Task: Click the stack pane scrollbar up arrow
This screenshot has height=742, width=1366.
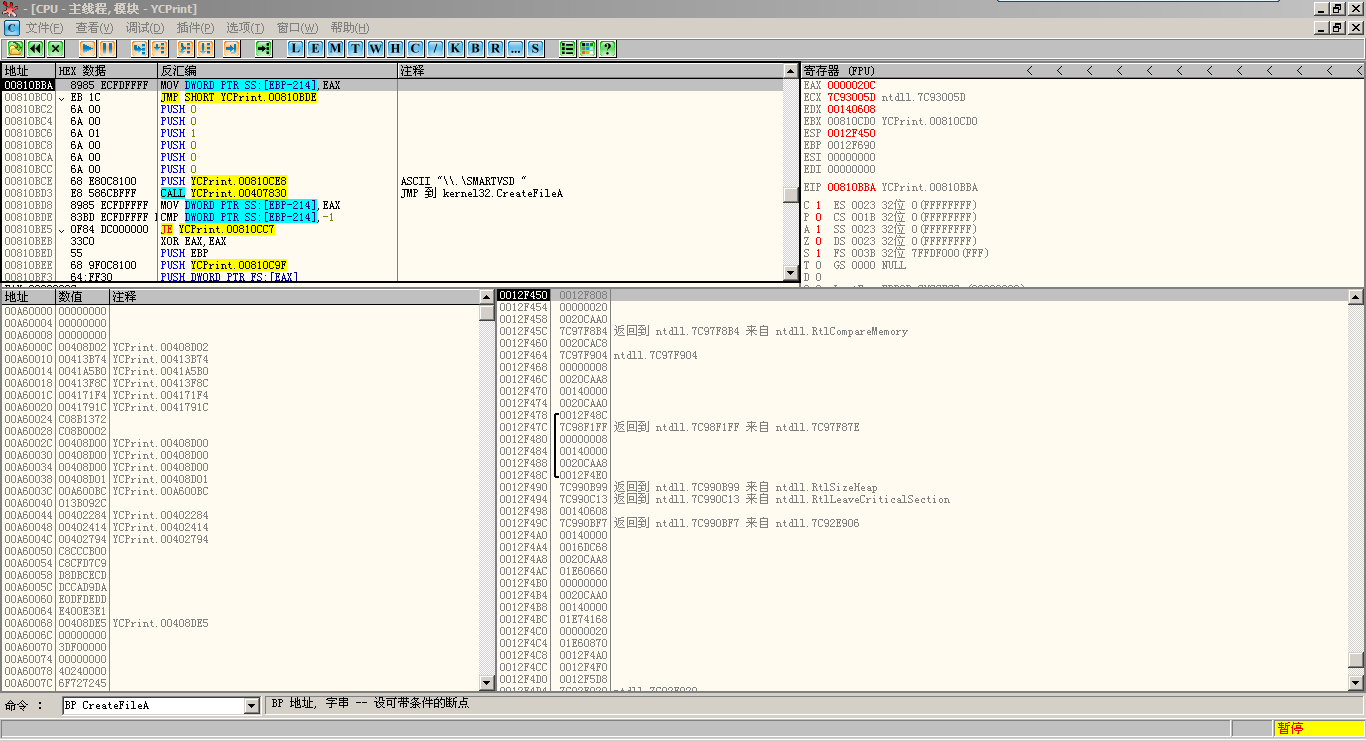Action: coord(1355,297)
